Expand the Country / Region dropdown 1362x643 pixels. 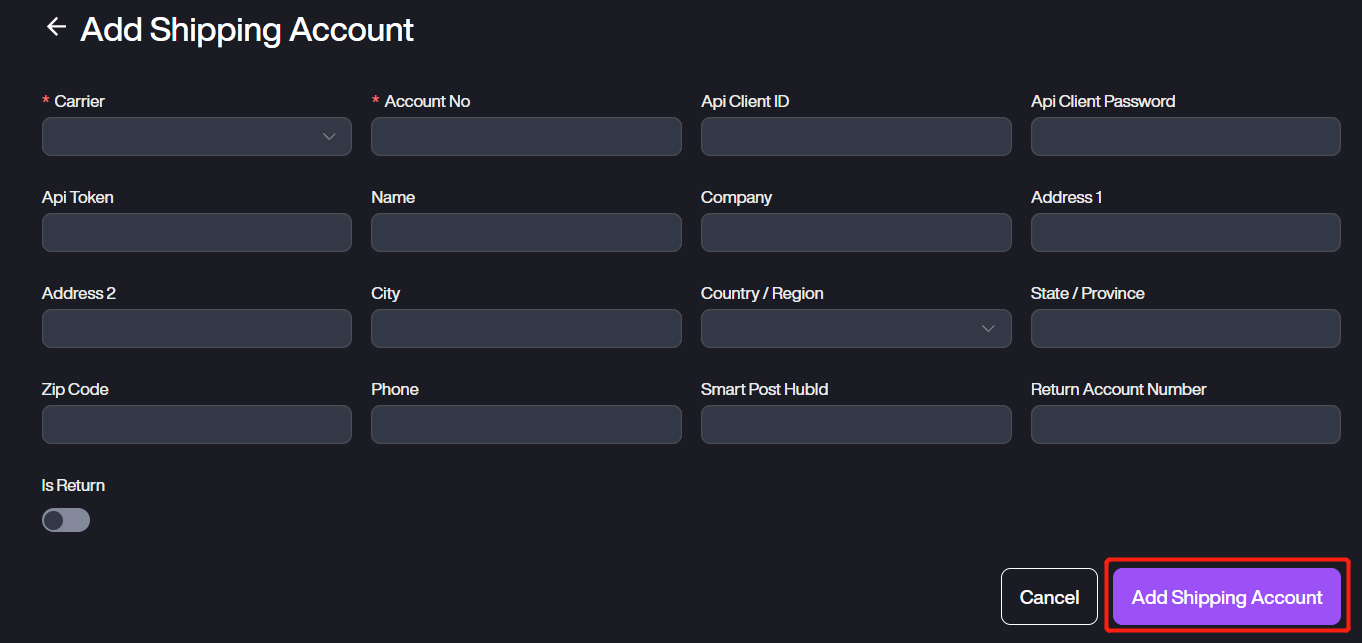856,329
